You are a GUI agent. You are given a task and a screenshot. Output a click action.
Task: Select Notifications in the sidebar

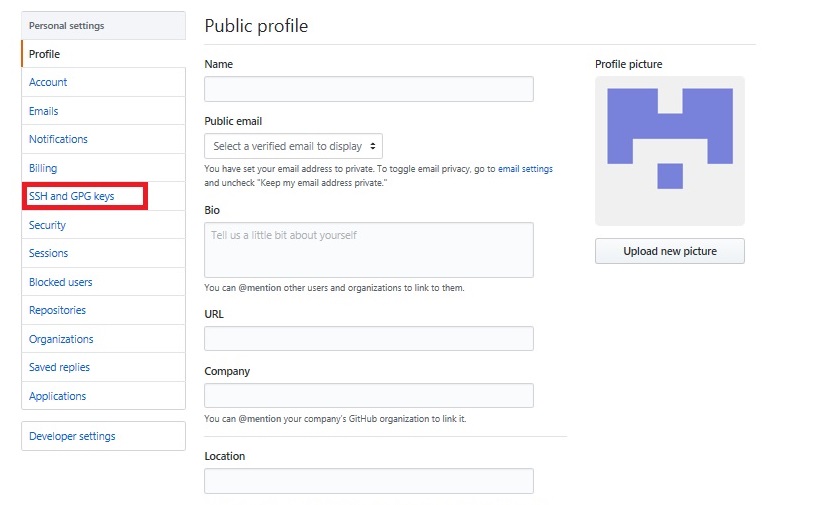(x=58, y=139)
